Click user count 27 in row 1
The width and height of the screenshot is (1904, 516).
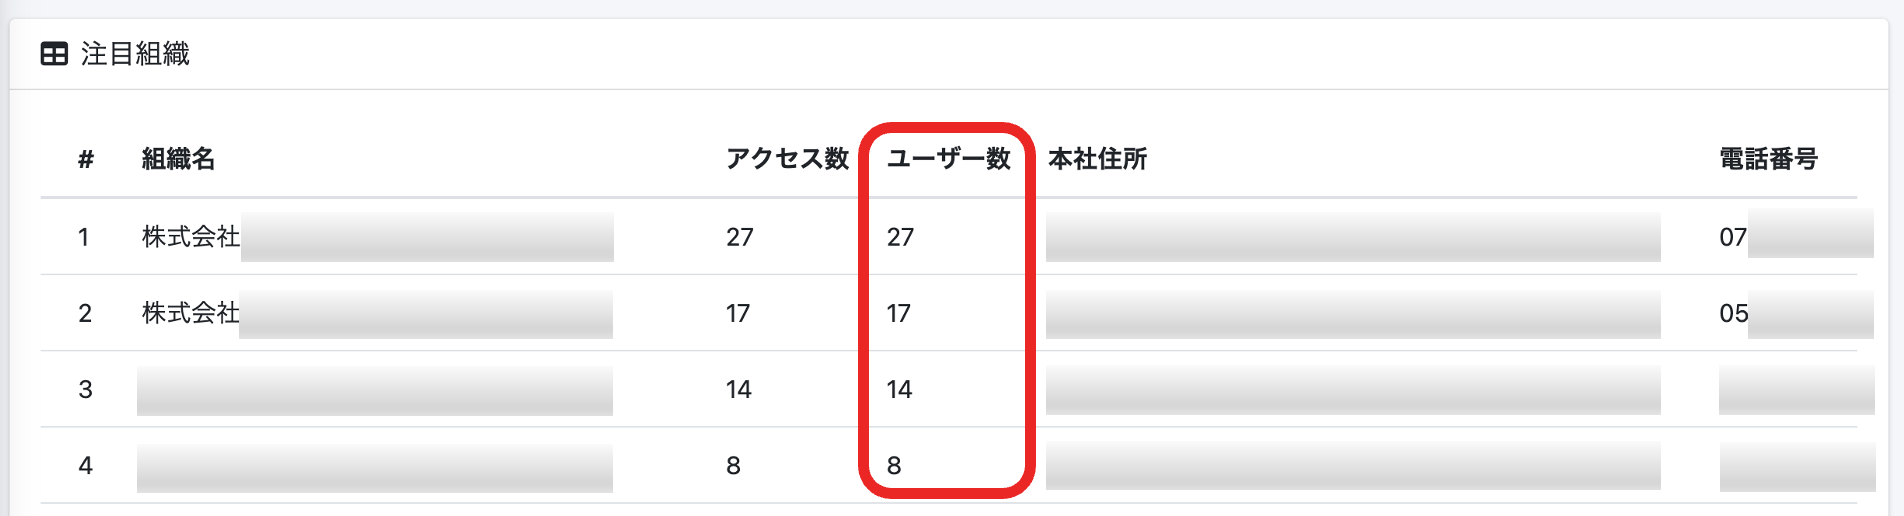[x=900, y=237]
